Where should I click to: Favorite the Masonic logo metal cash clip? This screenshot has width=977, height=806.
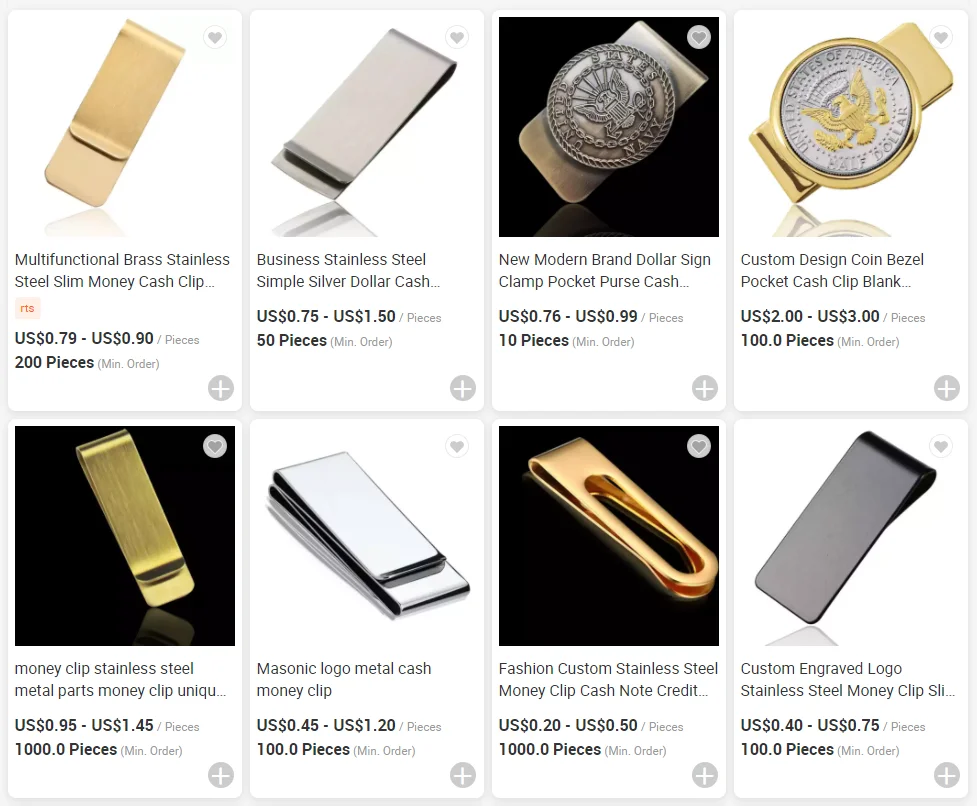(x=457, y=446)
